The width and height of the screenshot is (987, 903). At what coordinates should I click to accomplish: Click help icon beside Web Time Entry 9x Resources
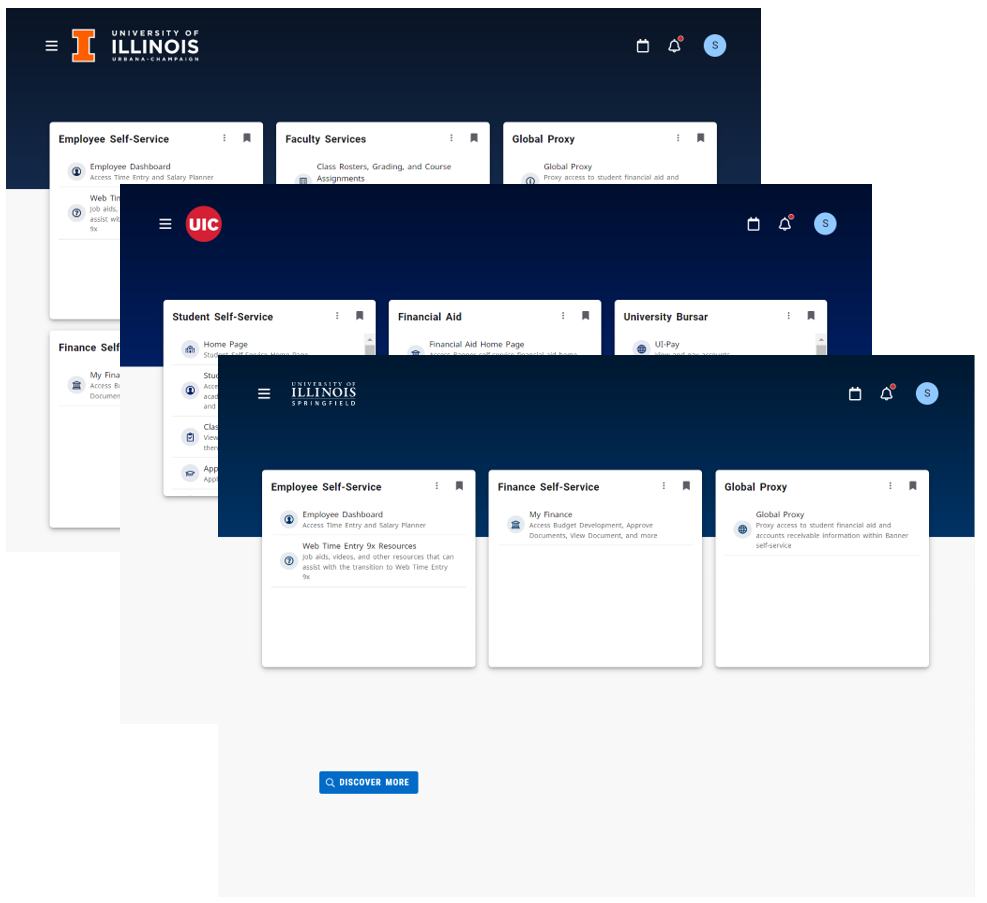click(289, 561)
